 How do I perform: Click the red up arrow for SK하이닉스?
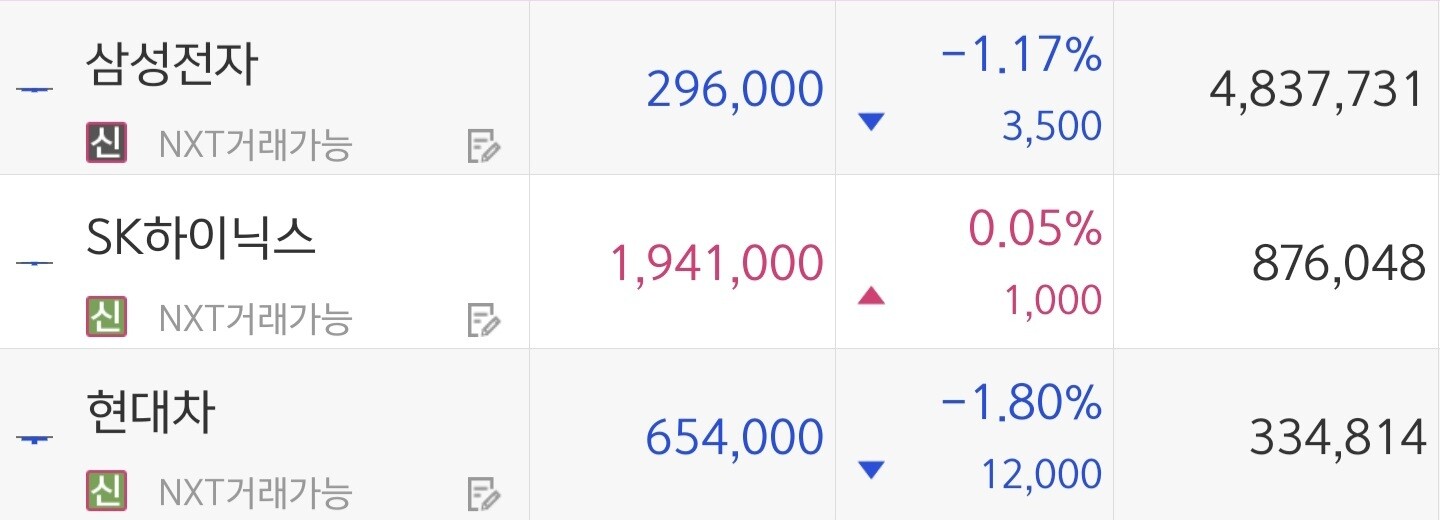click(x=872, y=295)
